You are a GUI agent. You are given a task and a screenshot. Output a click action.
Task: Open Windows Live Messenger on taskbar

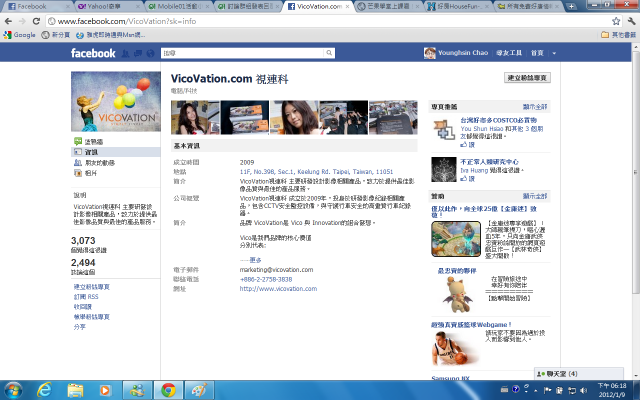138,390
